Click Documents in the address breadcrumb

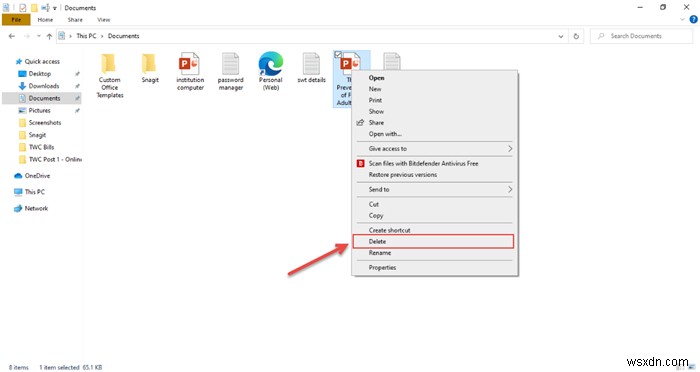(x=124, y=36)
